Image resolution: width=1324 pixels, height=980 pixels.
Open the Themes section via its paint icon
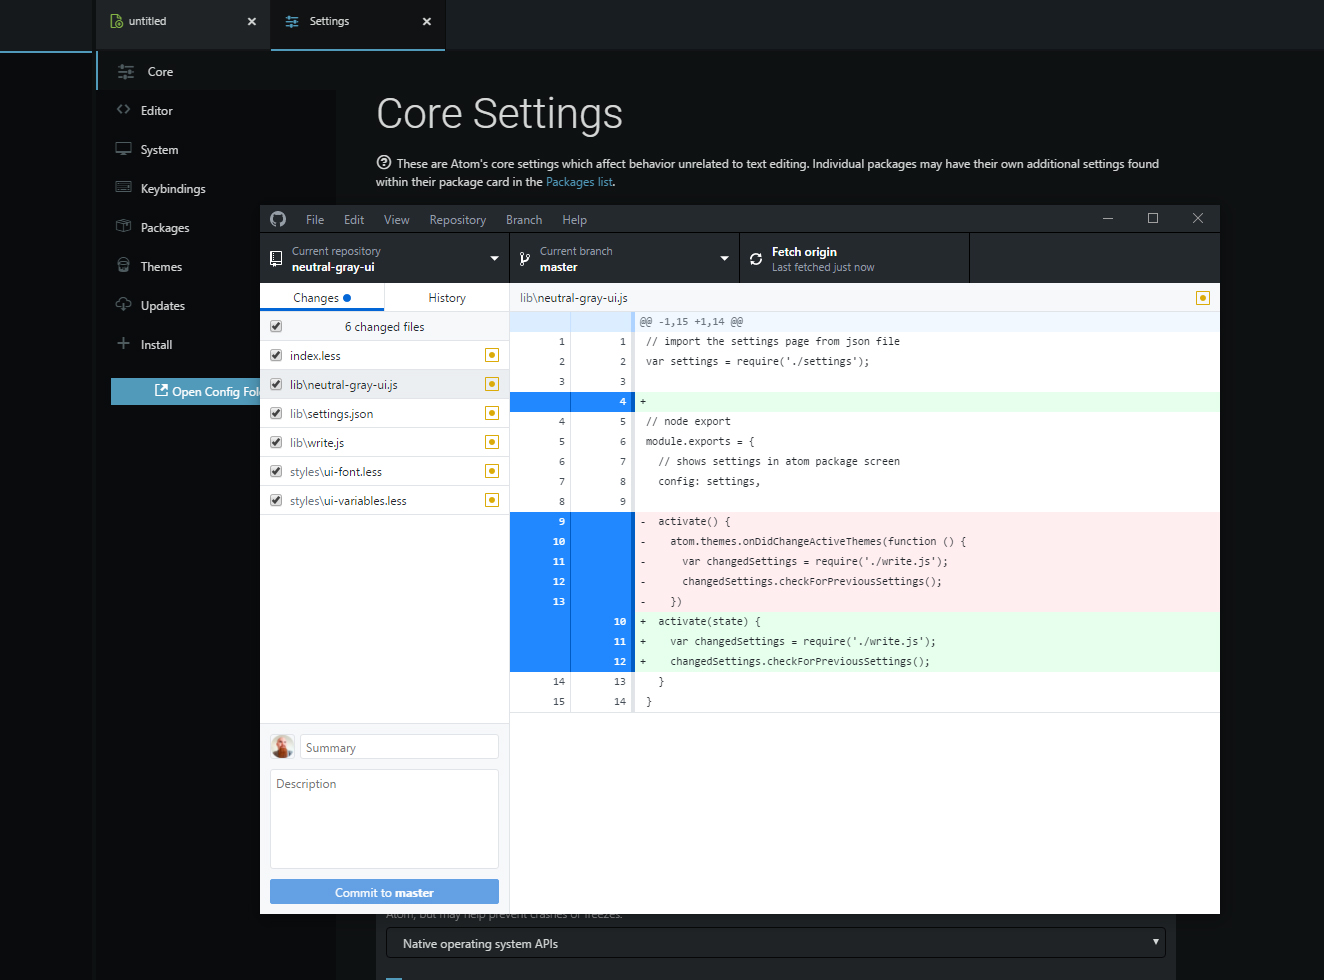pyautogui.click(x=125, y=266)
